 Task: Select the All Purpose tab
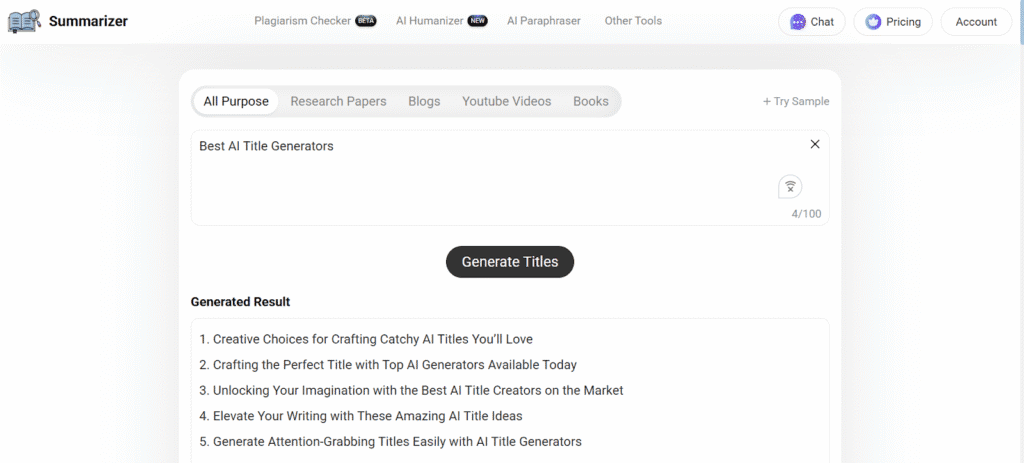(x=236, y=101)
